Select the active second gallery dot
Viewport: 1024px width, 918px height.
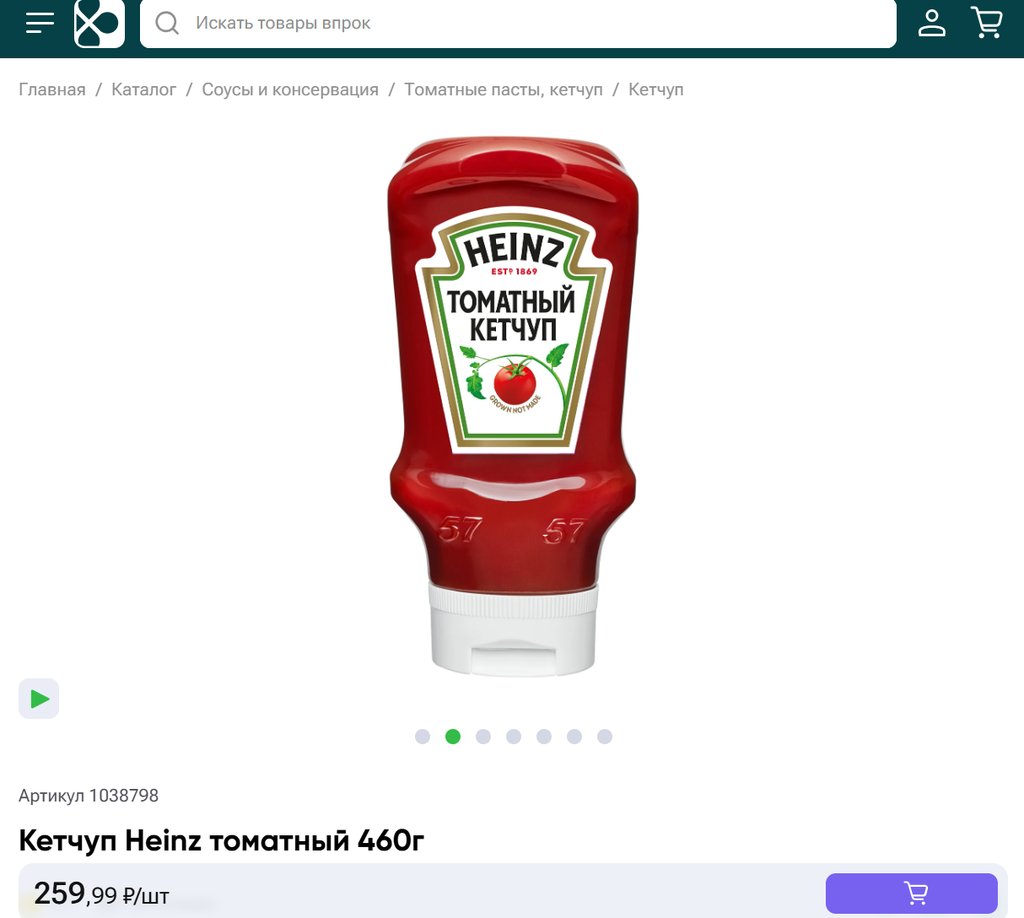(453, 736)
